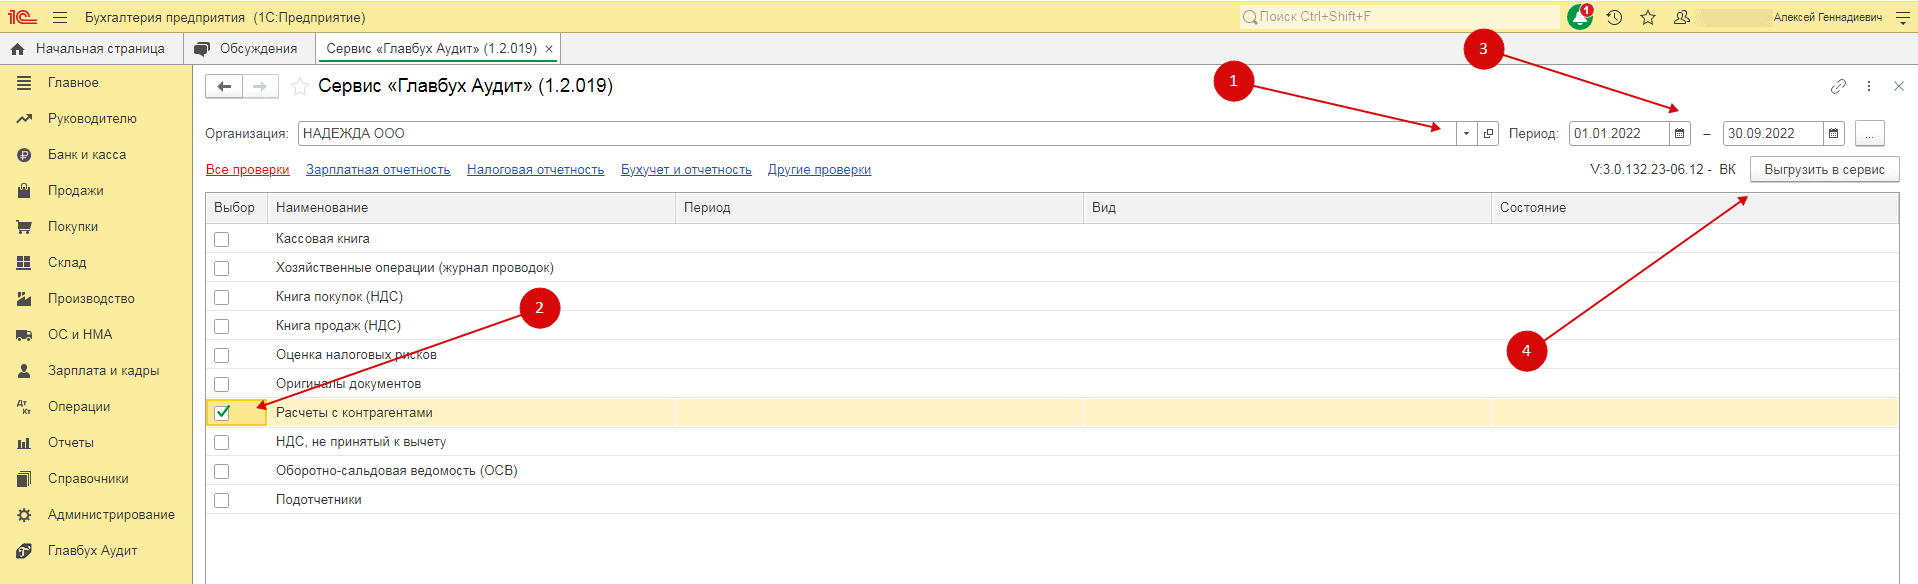Open the three-dot more actions menu
Screen dimensions: 1918x584
coord(1869,87)
